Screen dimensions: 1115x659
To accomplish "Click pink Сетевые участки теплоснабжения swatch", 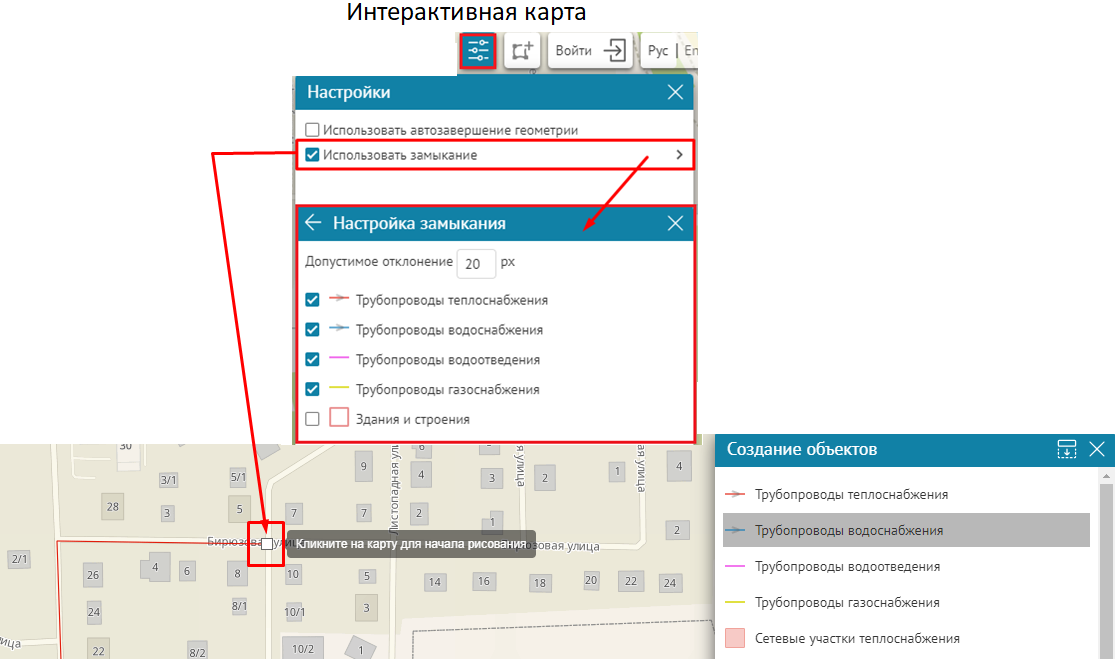I will coord(735,638).
